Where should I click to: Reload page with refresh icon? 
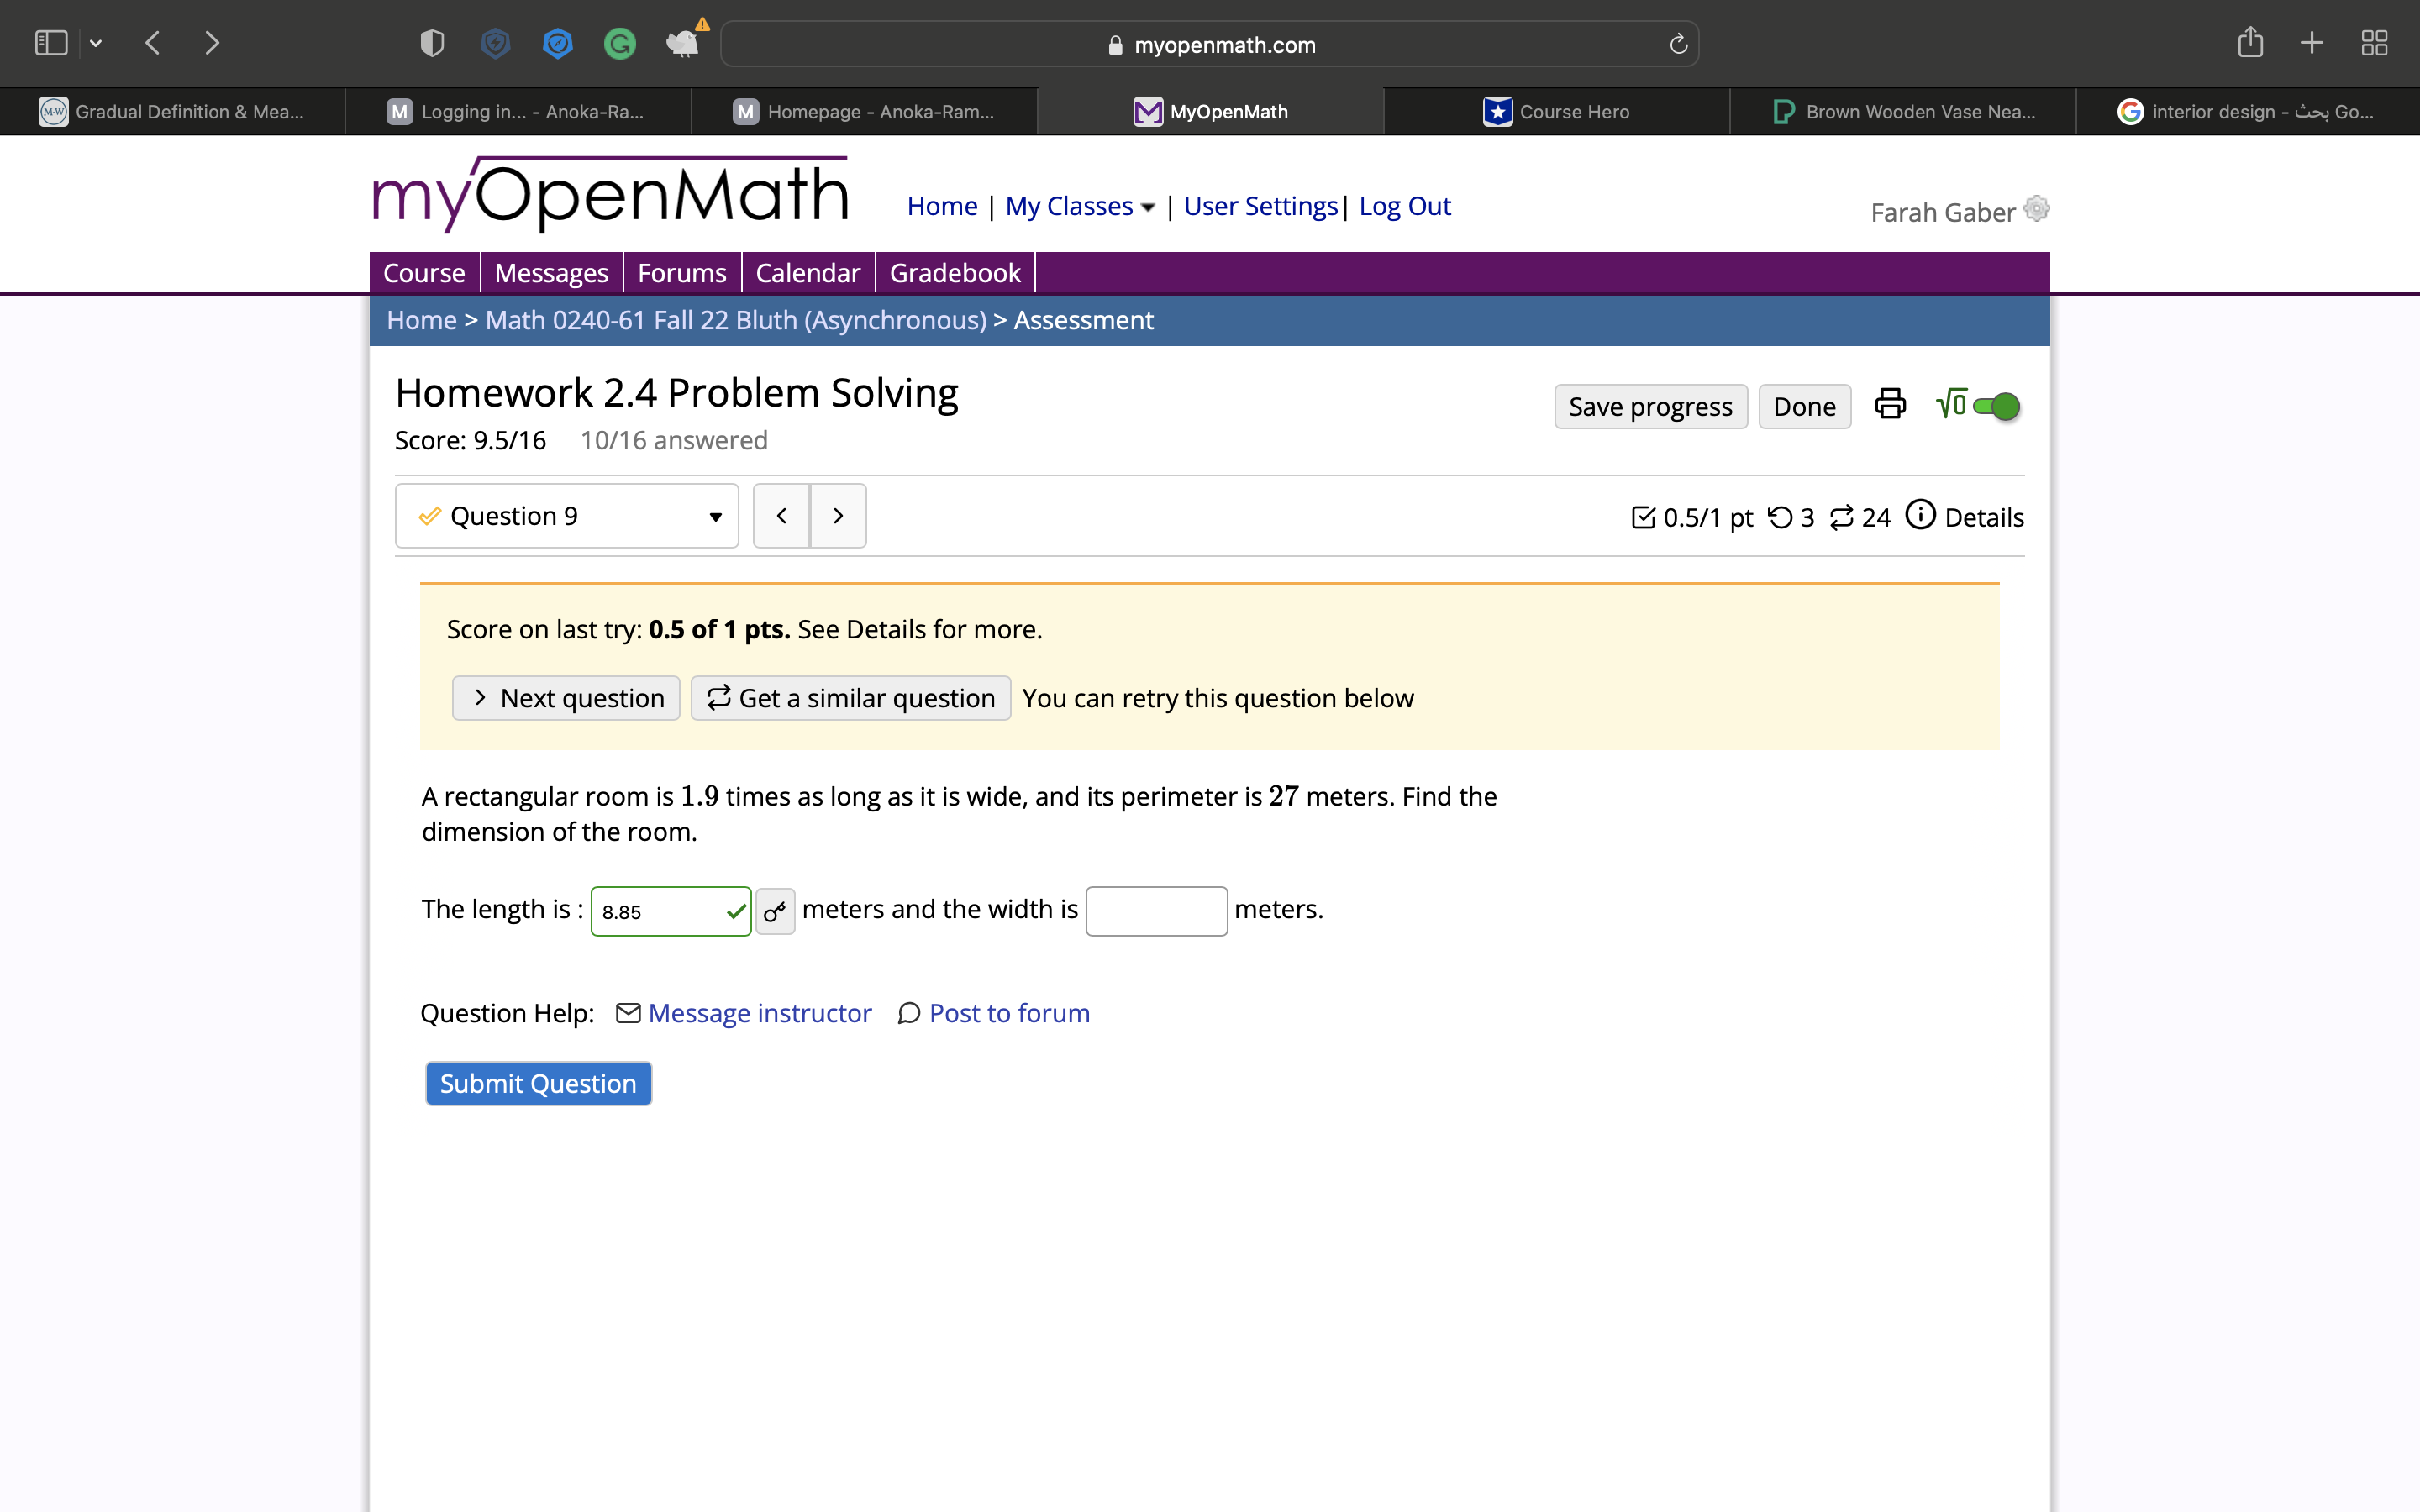1678,44
